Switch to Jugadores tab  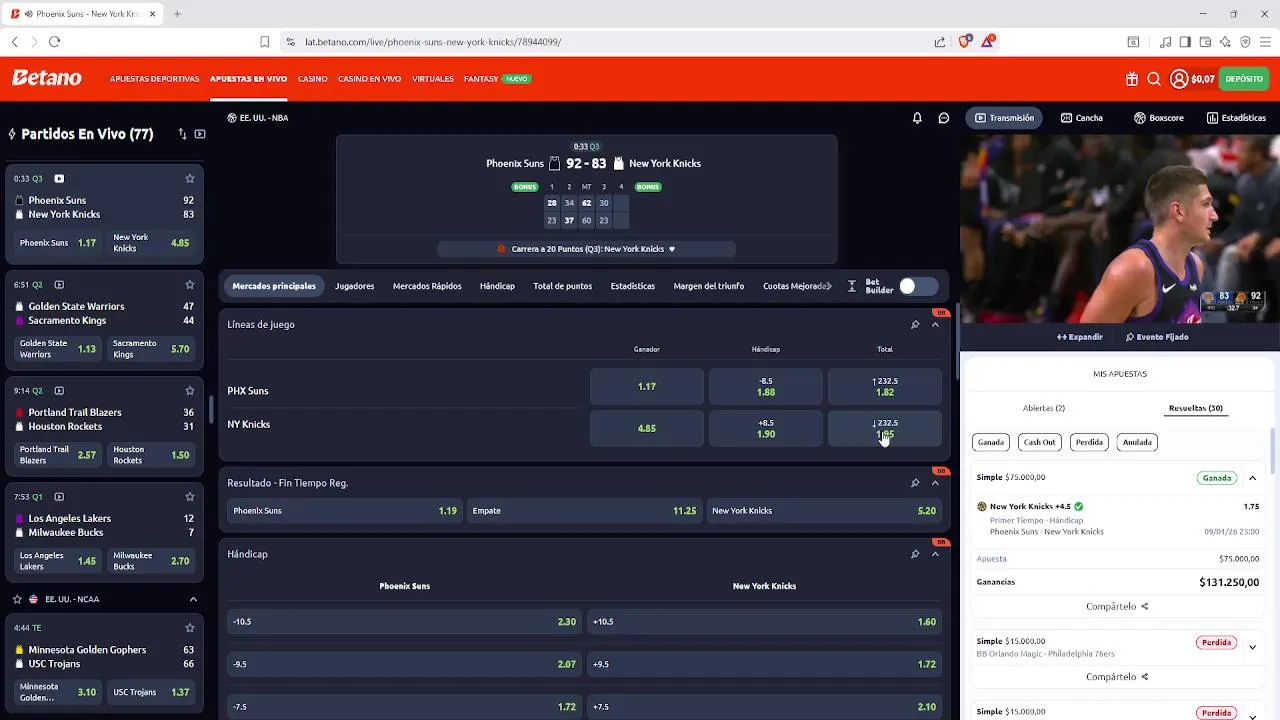[354, 286]
